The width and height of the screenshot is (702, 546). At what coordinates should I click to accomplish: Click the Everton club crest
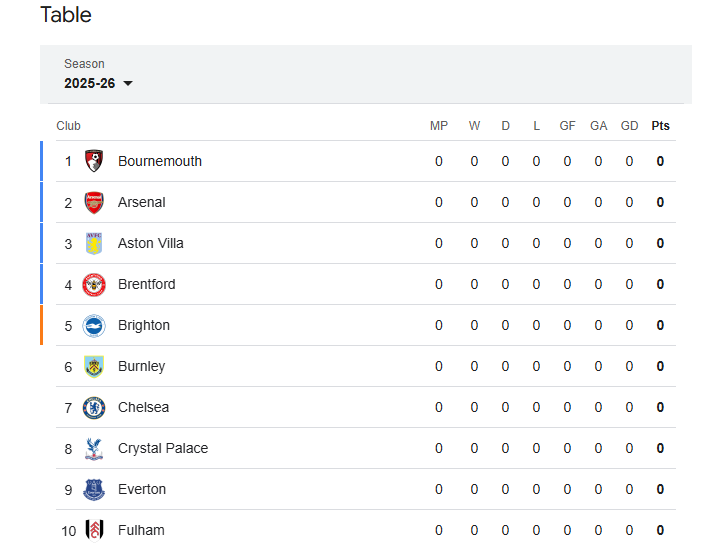pos(94,490)
